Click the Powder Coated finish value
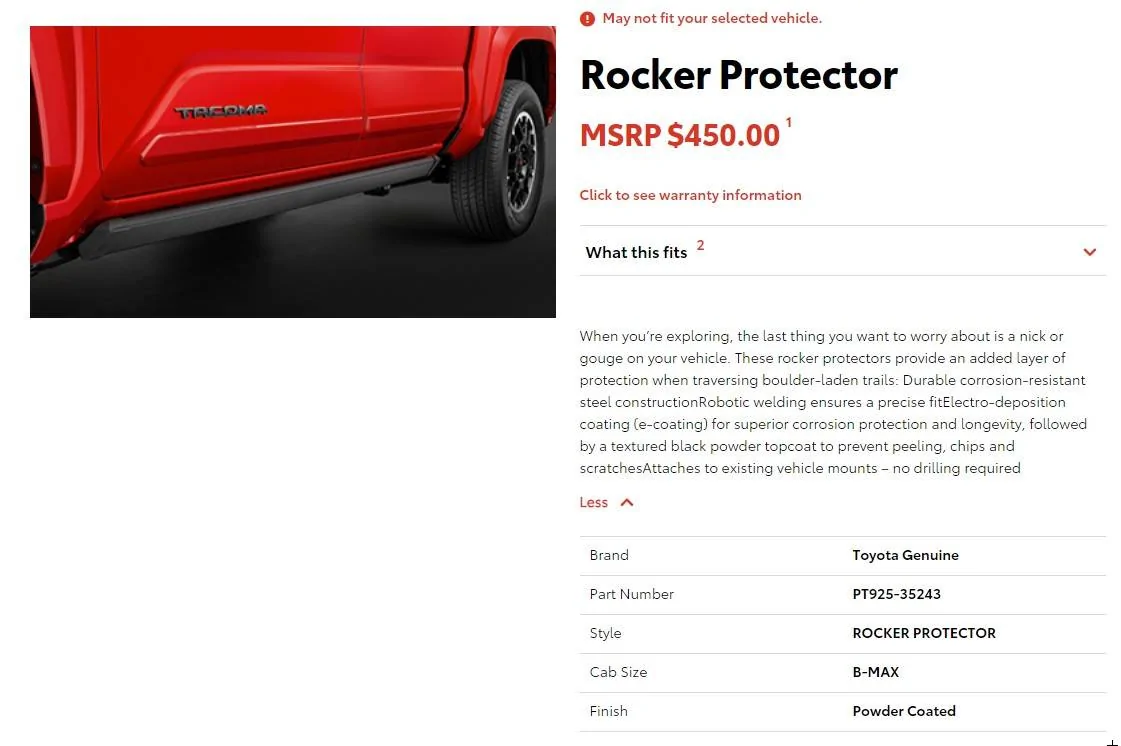This screenshot has height=746, width=1121. [x=903, y=711]
